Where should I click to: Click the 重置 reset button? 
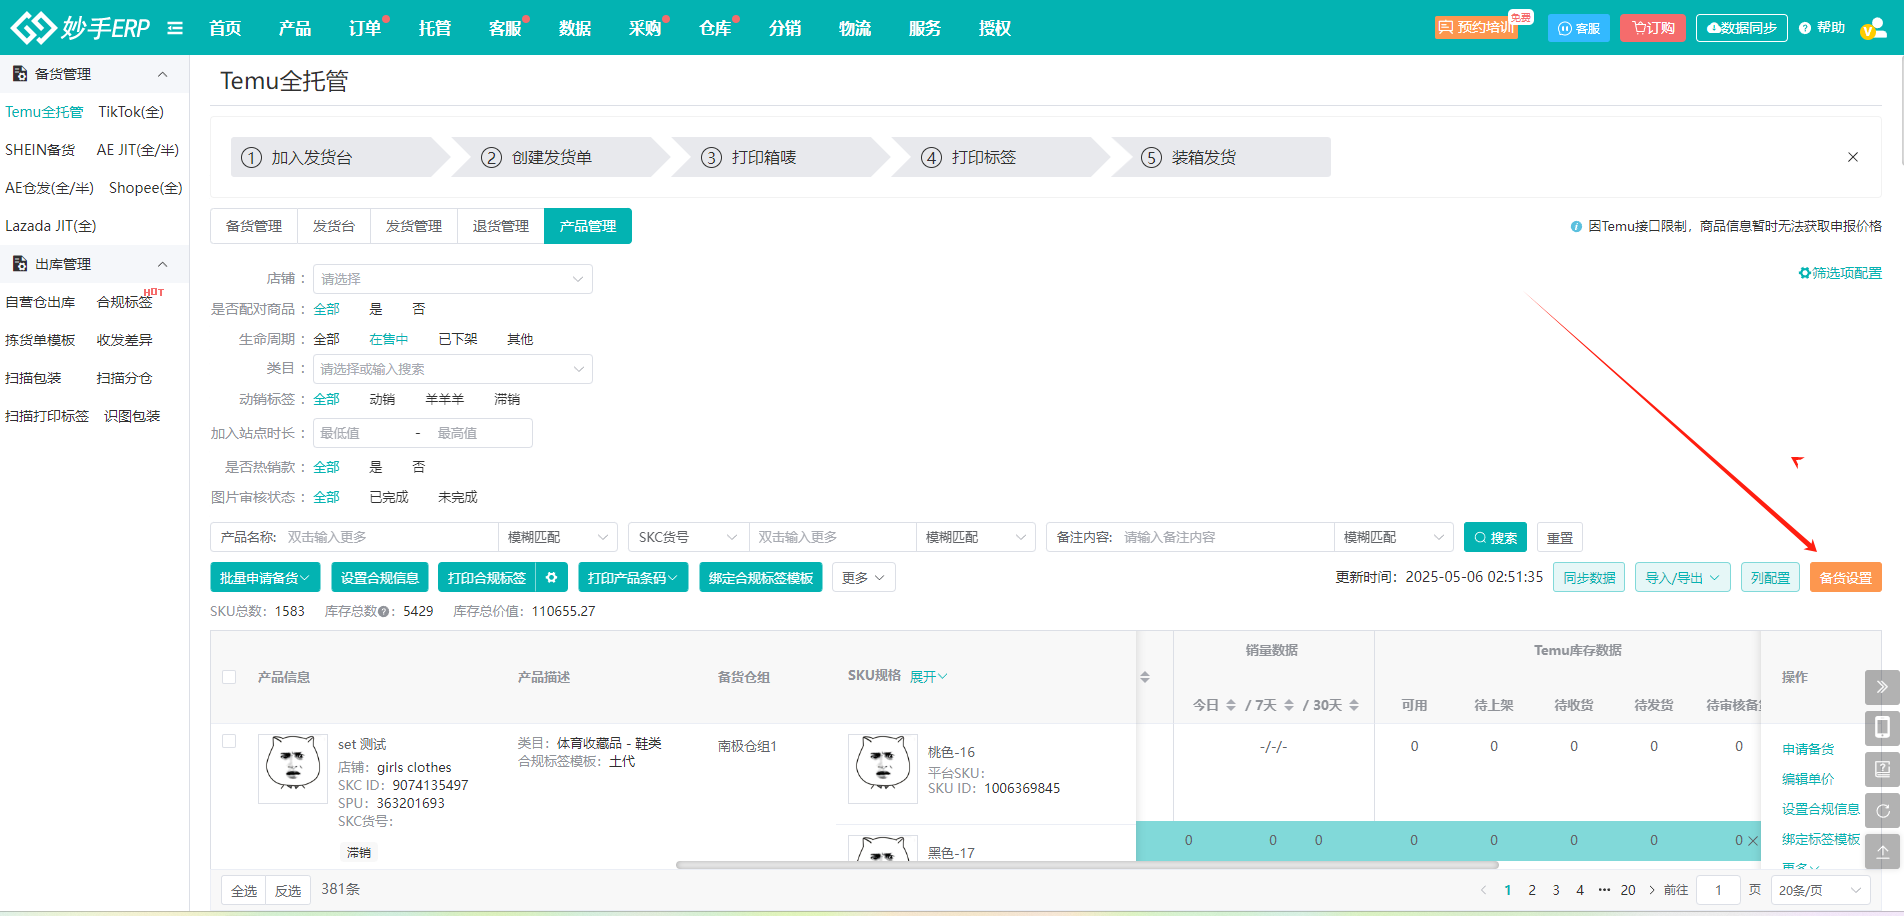pos(1560,537)
